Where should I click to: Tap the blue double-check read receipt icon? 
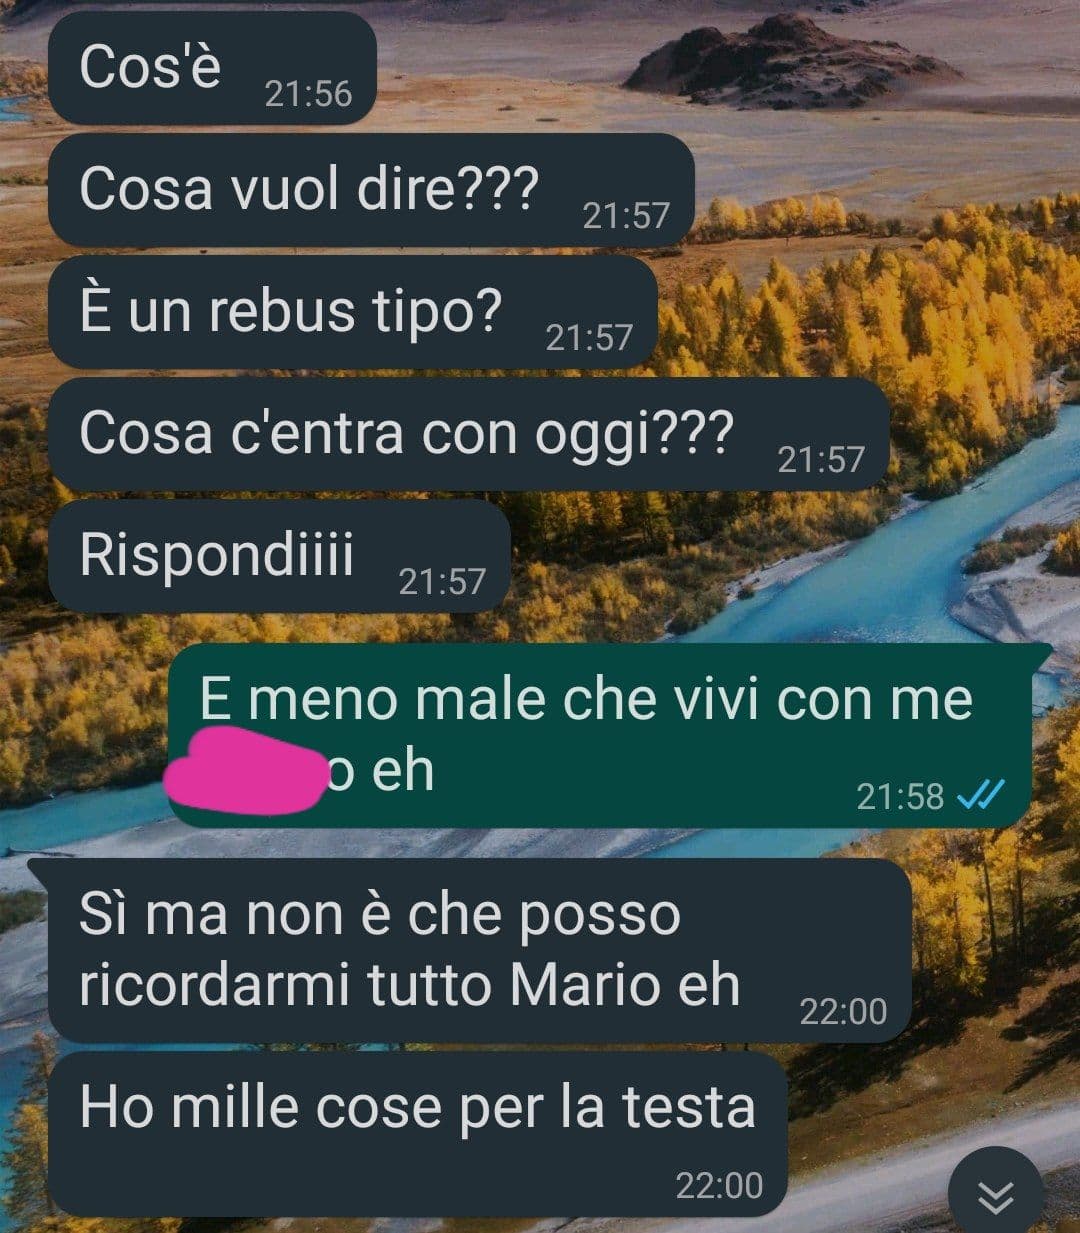pyautogui.click(x=980, y=796)
